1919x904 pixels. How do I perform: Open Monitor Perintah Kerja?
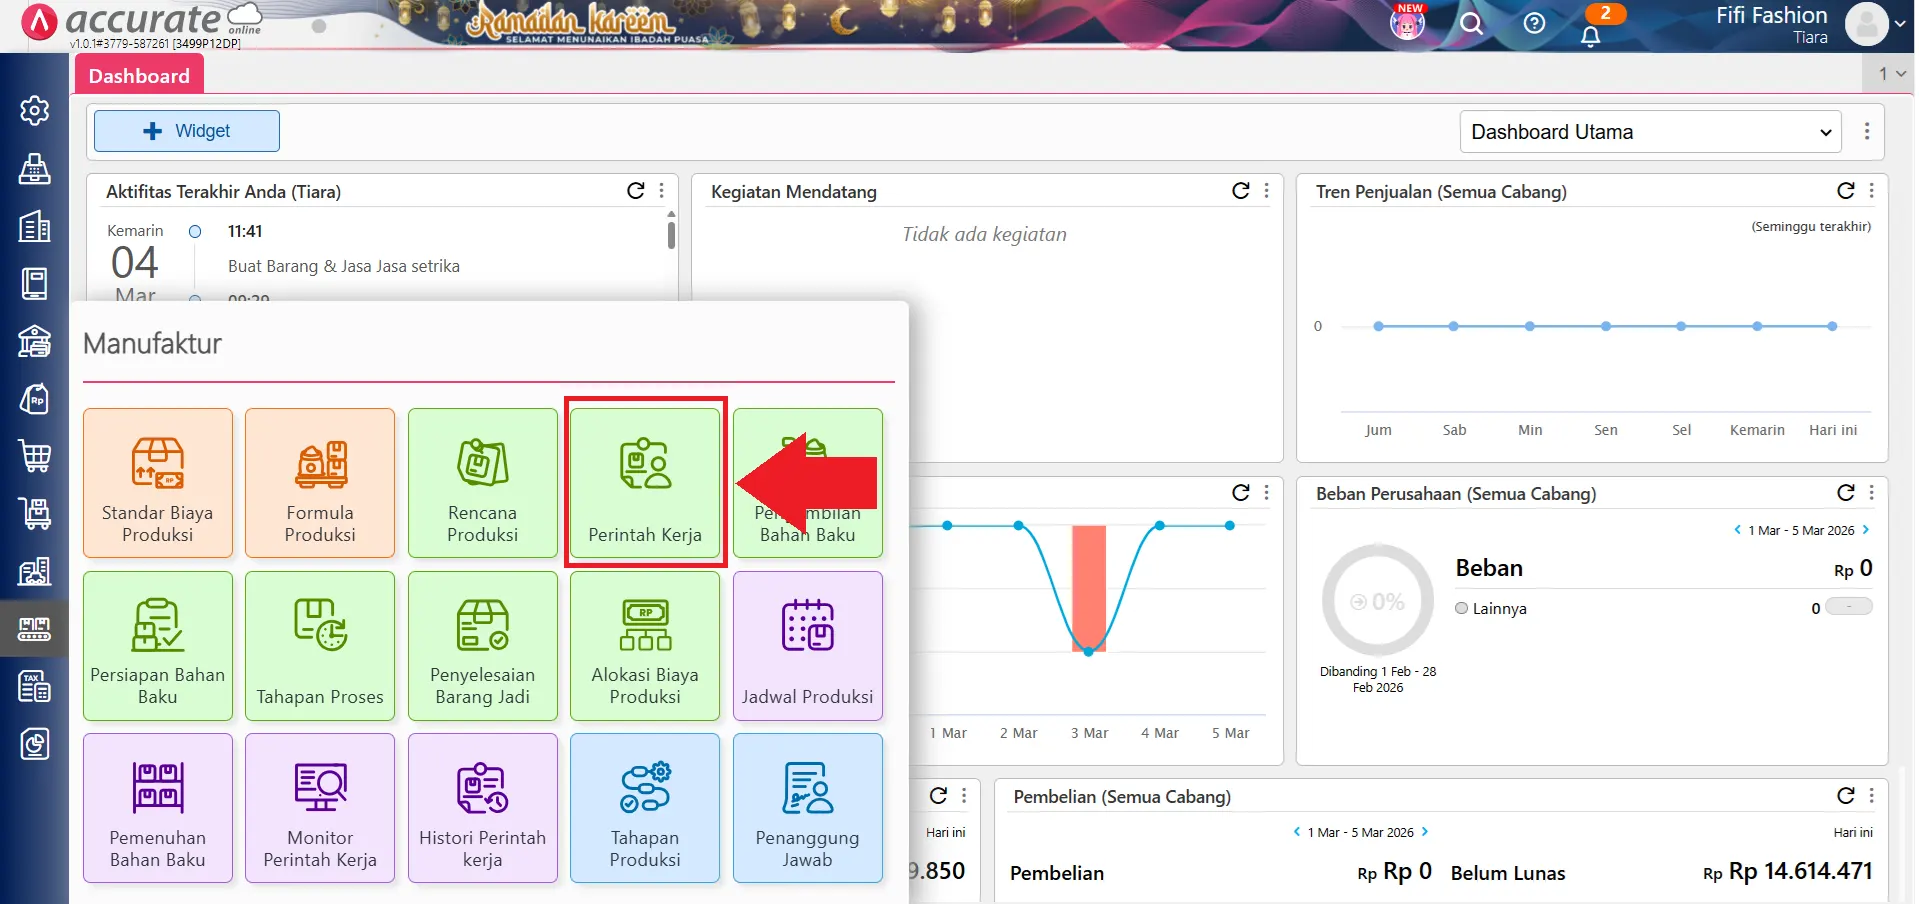(x=320, y=808)
